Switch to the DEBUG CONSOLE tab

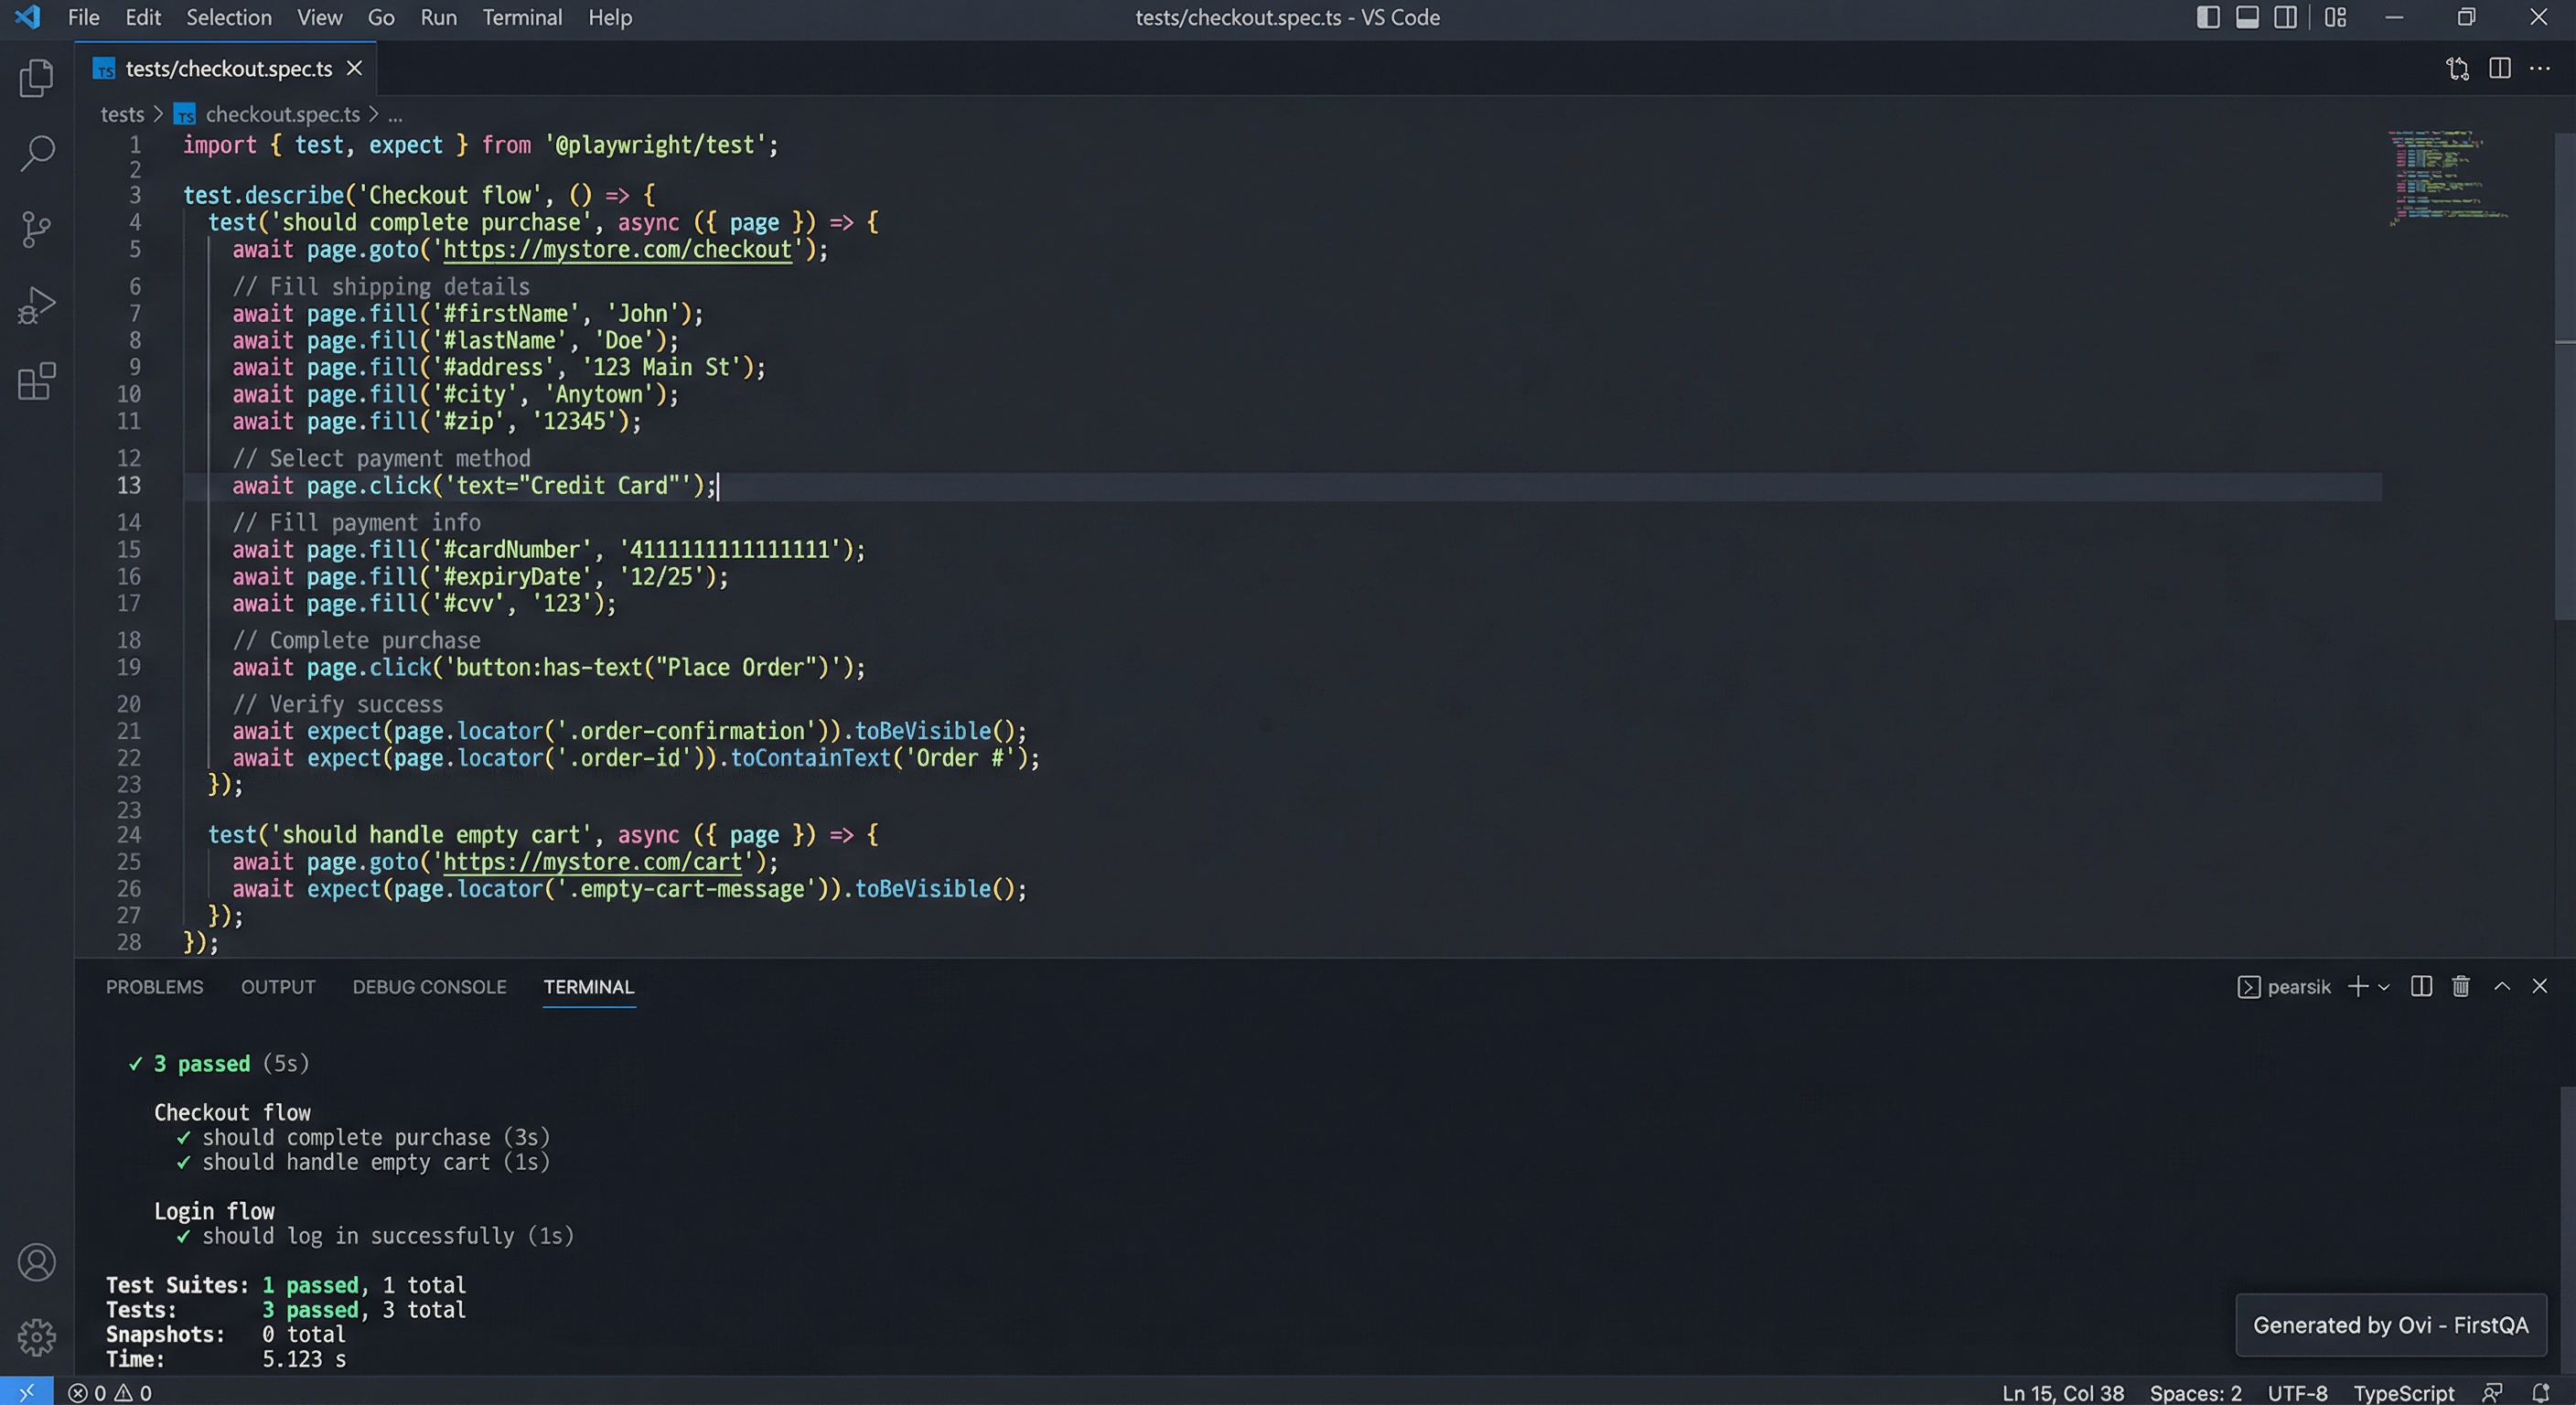[x=429, y=987]
